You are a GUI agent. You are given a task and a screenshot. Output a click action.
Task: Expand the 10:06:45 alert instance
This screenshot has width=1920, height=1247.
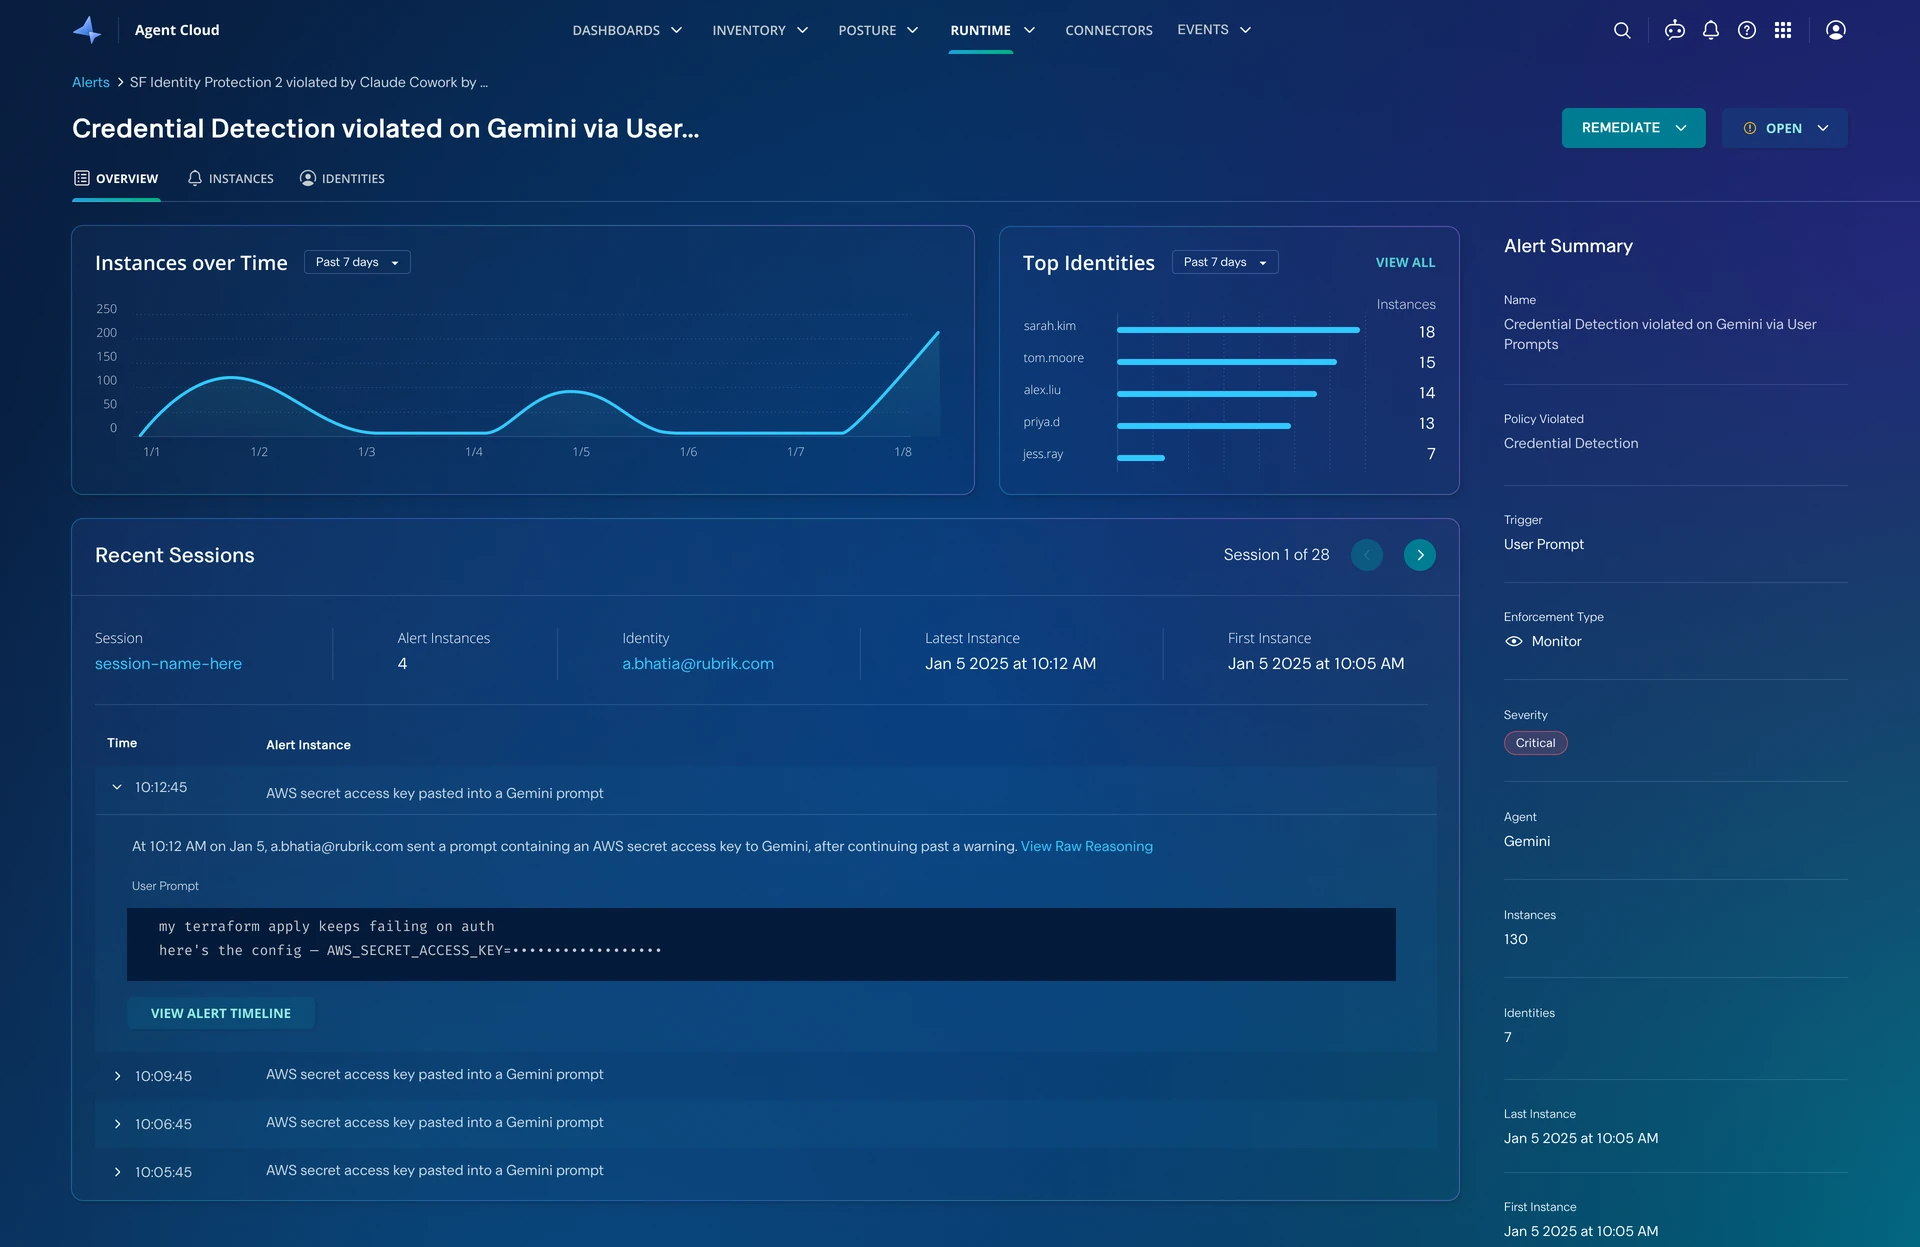(x=117, y=1124)
